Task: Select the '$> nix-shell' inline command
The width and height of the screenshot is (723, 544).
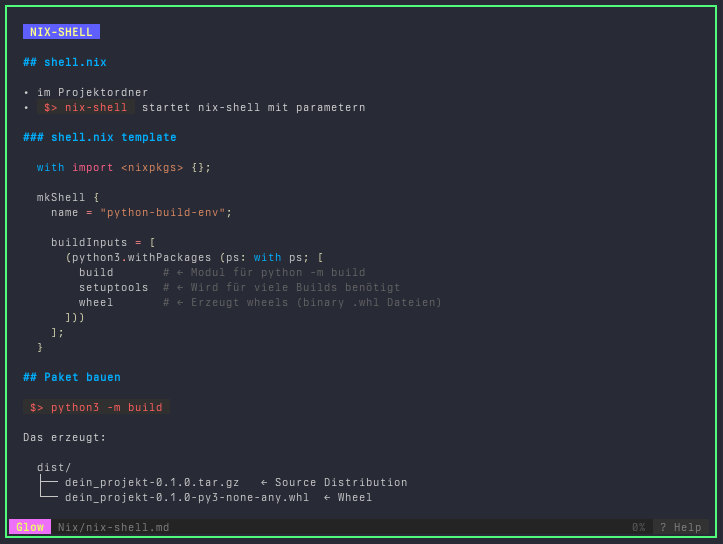Action: click(85, 108)
